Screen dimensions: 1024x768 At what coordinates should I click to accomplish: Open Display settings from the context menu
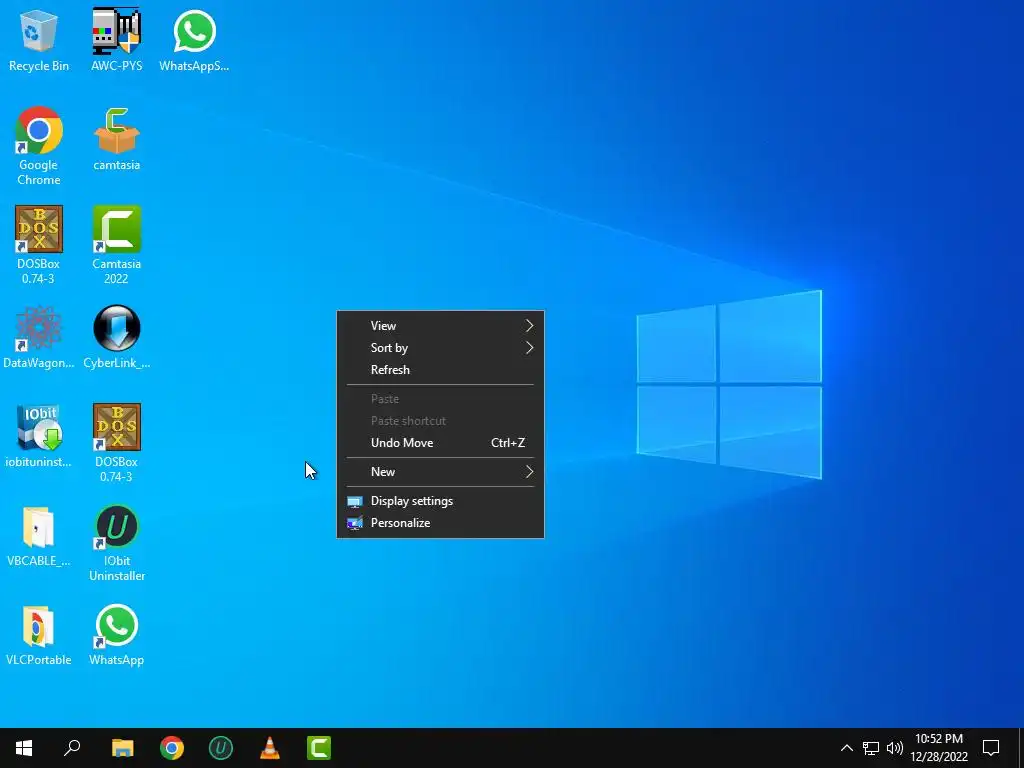pos(440,501)
